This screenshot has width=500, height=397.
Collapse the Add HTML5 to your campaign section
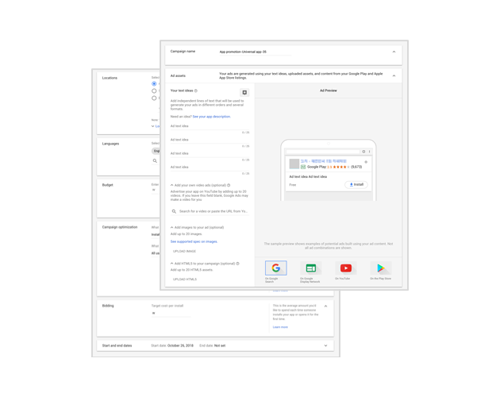pos(172,263)
